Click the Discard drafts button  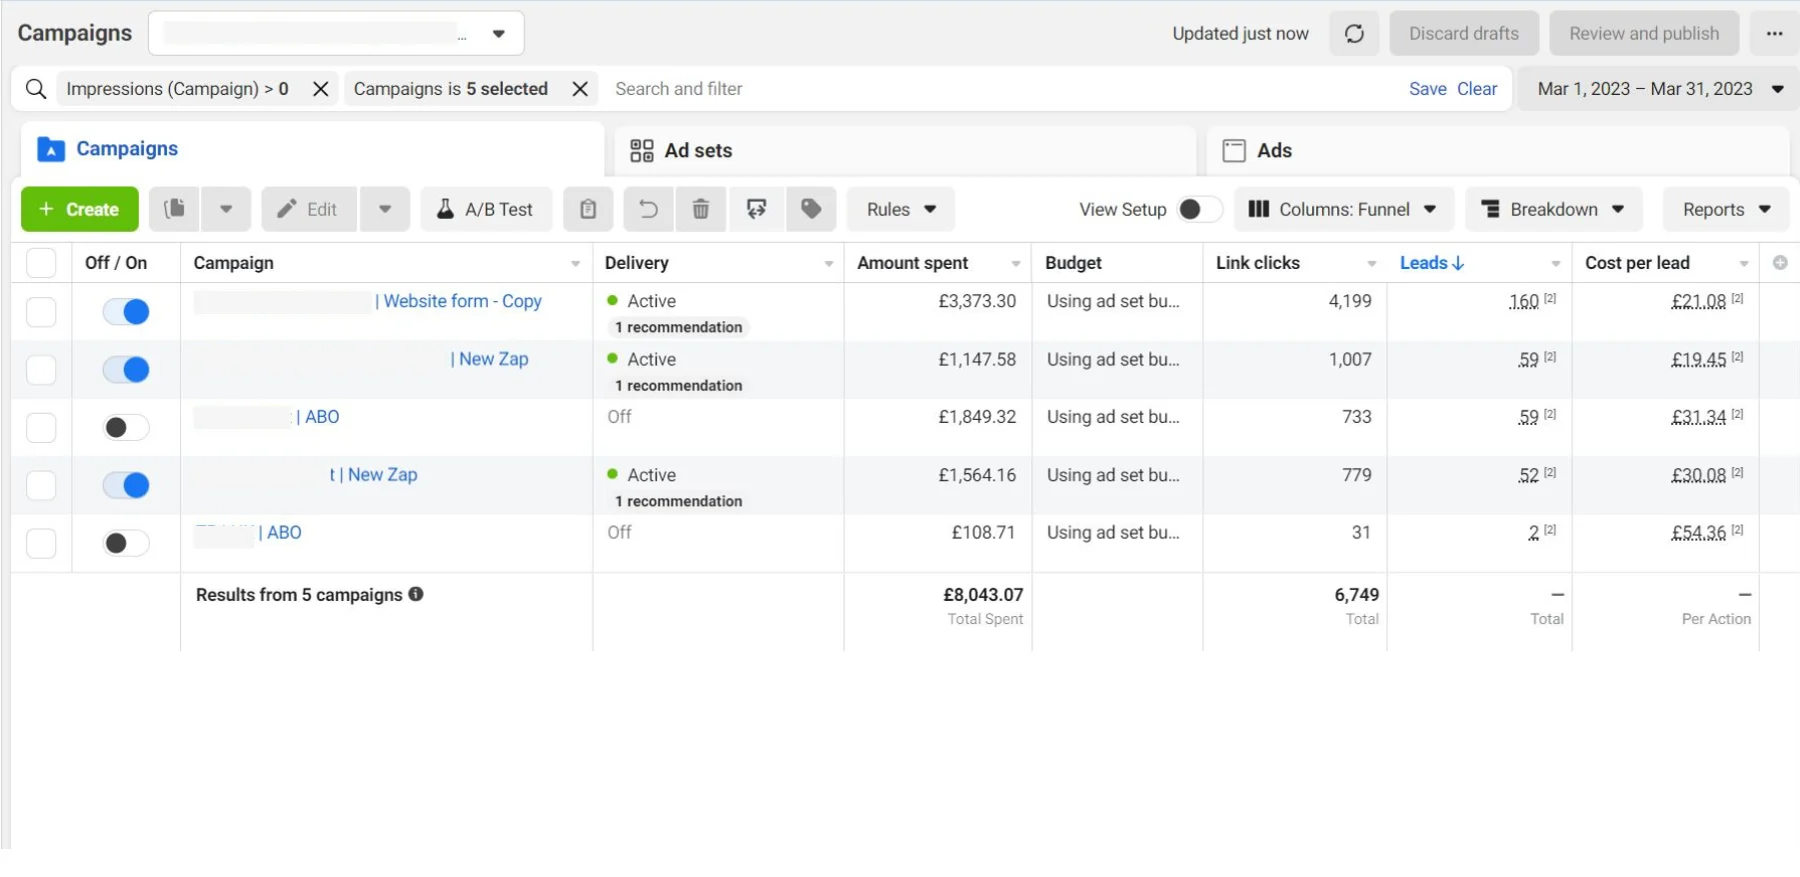pos(1464,34)
